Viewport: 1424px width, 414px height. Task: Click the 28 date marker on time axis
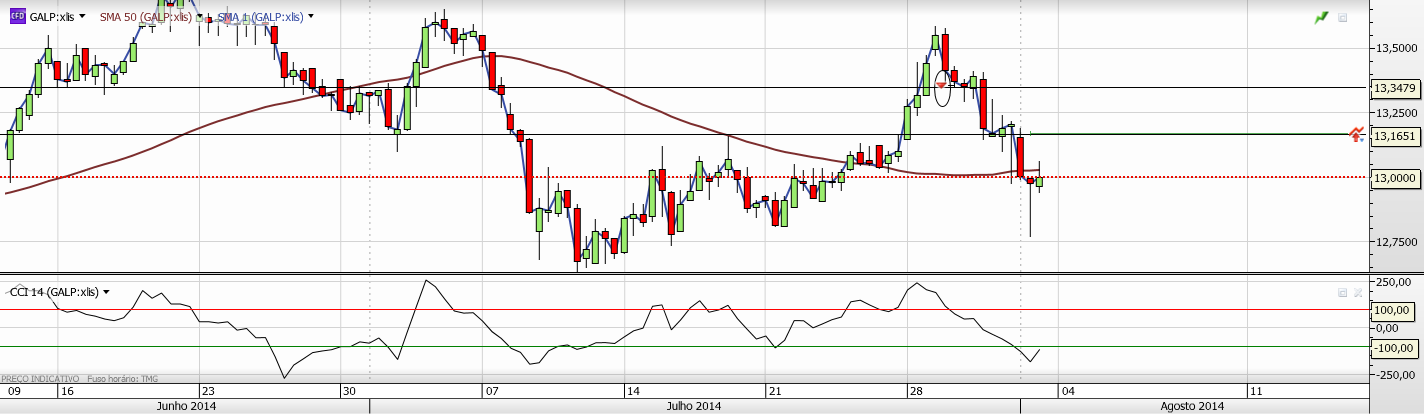click(915, 390)
